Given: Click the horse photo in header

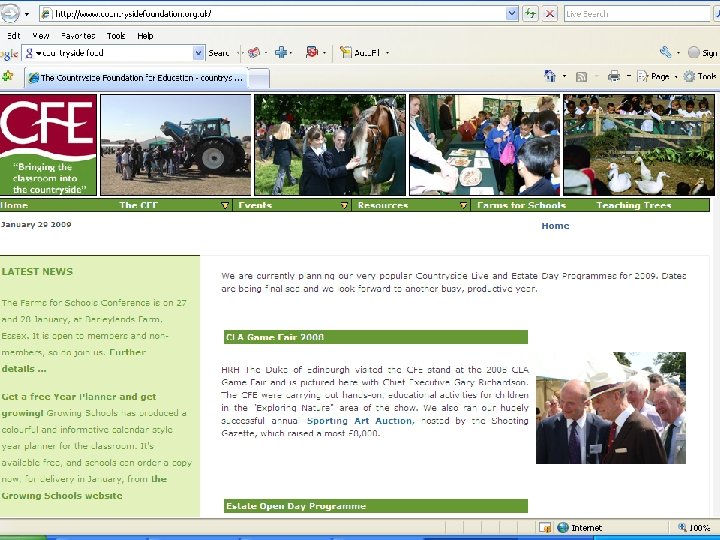Looking at the screenshot, I should coord(330,145).
